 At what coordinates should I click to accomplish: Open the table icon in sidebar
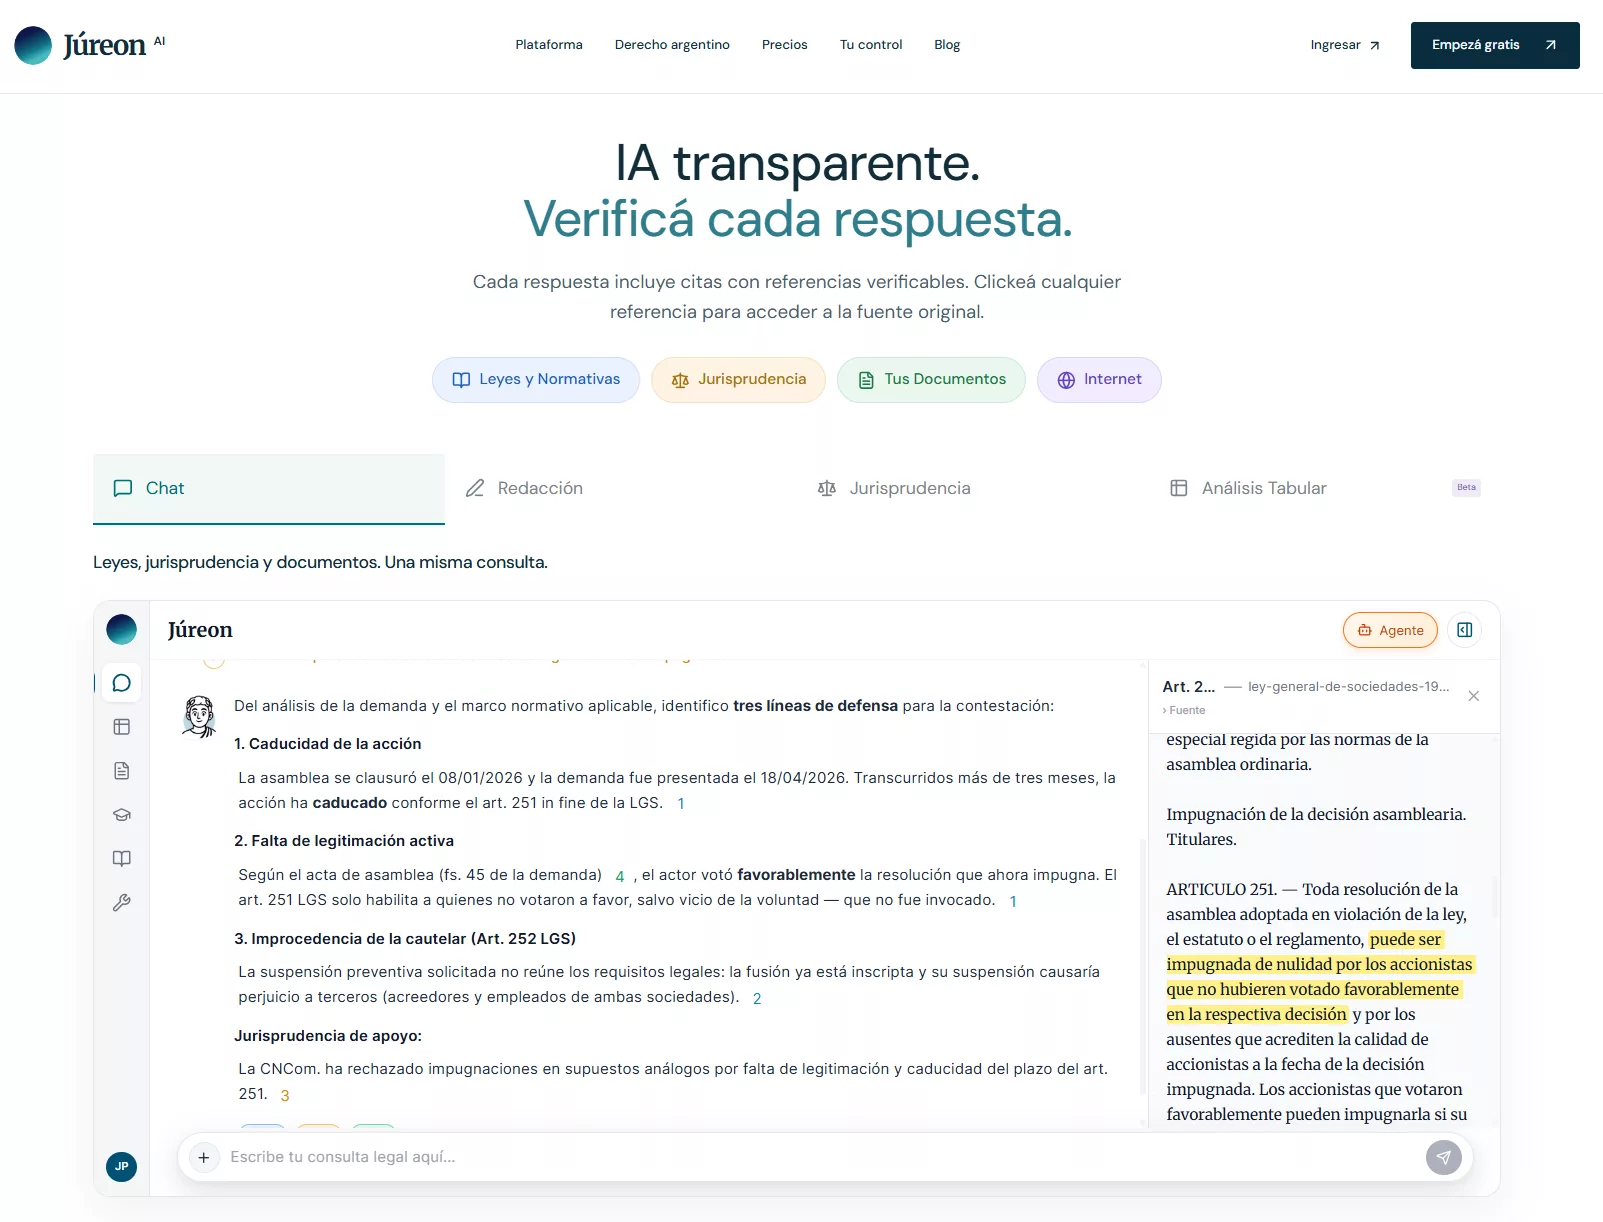click(x=122, y=727)
